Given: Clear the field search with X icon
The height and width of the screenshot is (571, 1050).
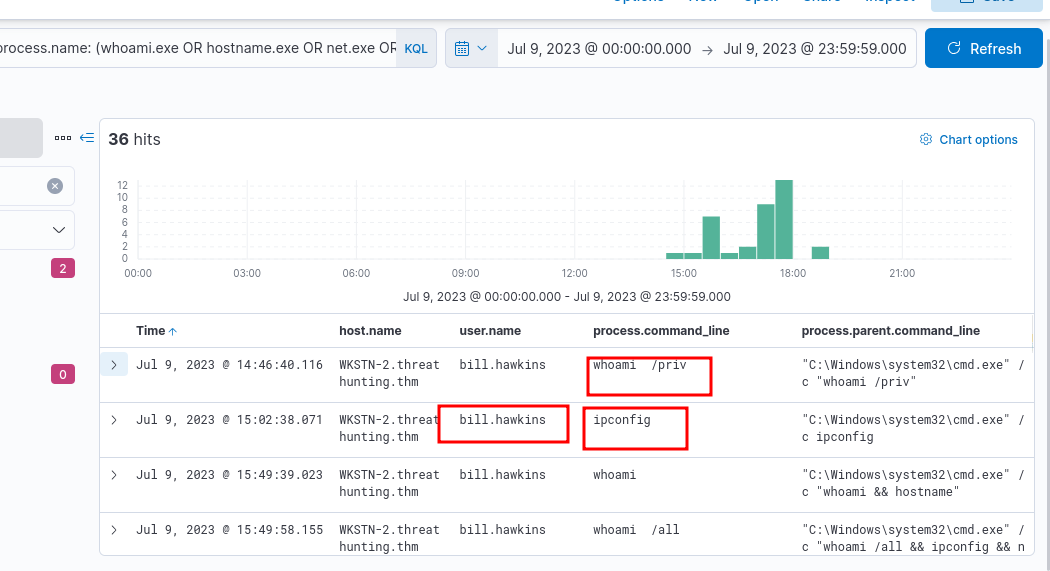Looking at the screenshot, I should (x=55, y=186).
